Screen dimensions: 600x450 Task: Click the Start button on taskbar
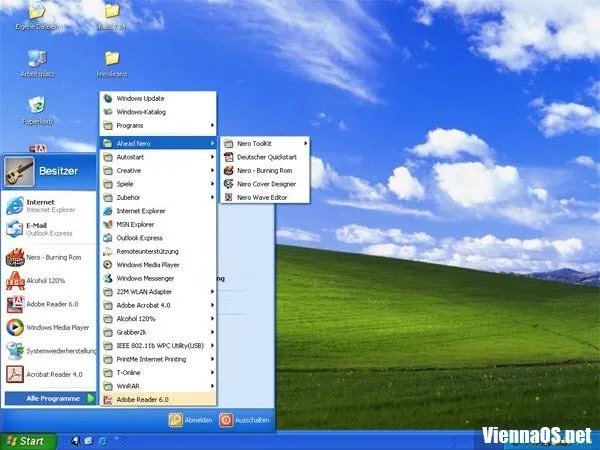pyautogui.click(x=26, y=440)
